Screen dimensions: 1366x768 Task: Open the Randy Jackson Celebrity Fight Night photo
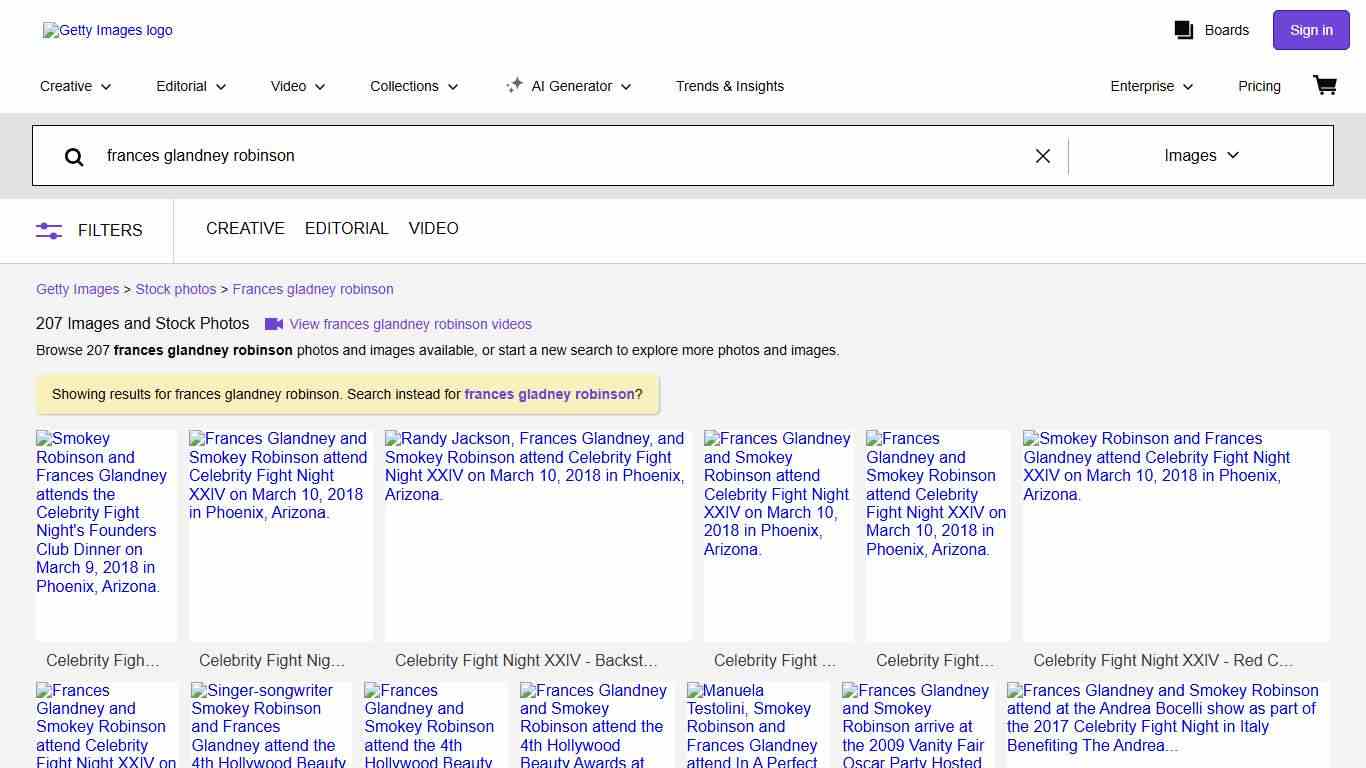coord(538,535)
